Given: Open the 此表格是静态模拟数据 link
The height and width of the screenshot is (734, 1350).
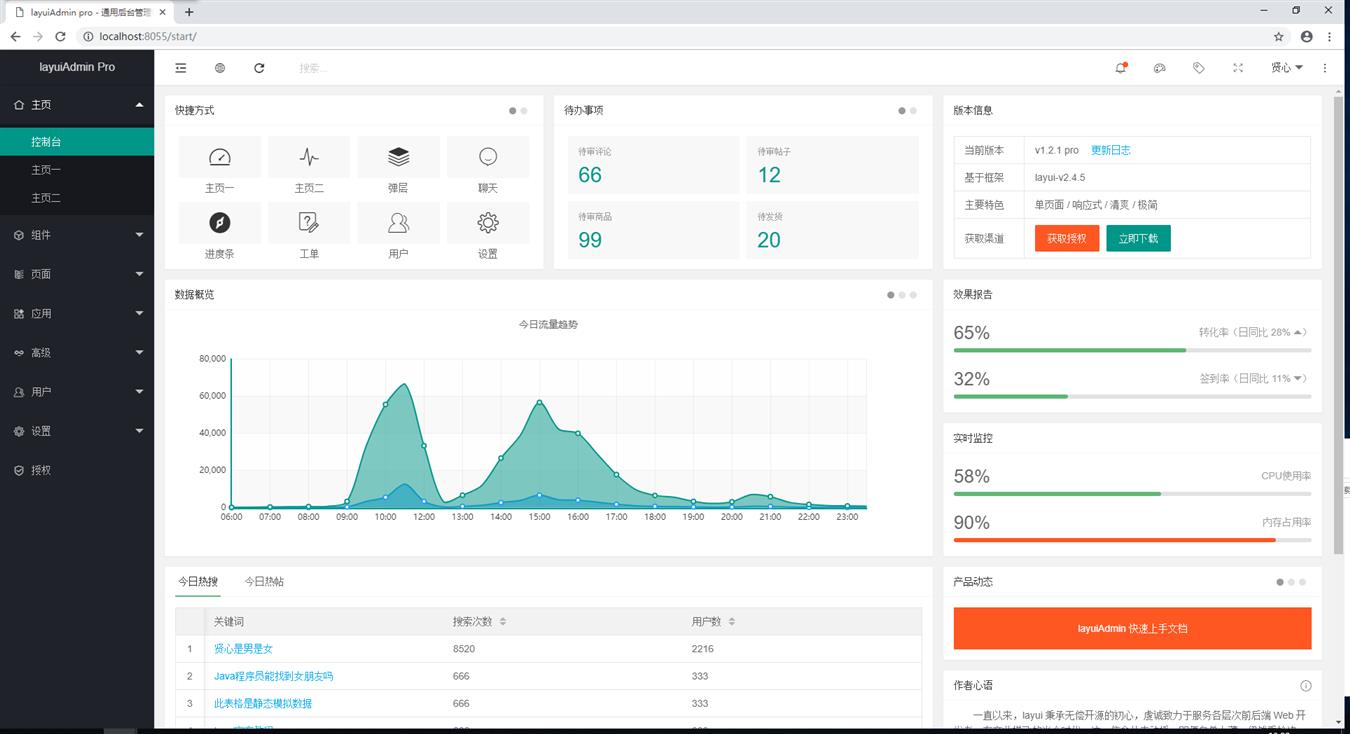Looking at the screenshot, I should [262, 703].
